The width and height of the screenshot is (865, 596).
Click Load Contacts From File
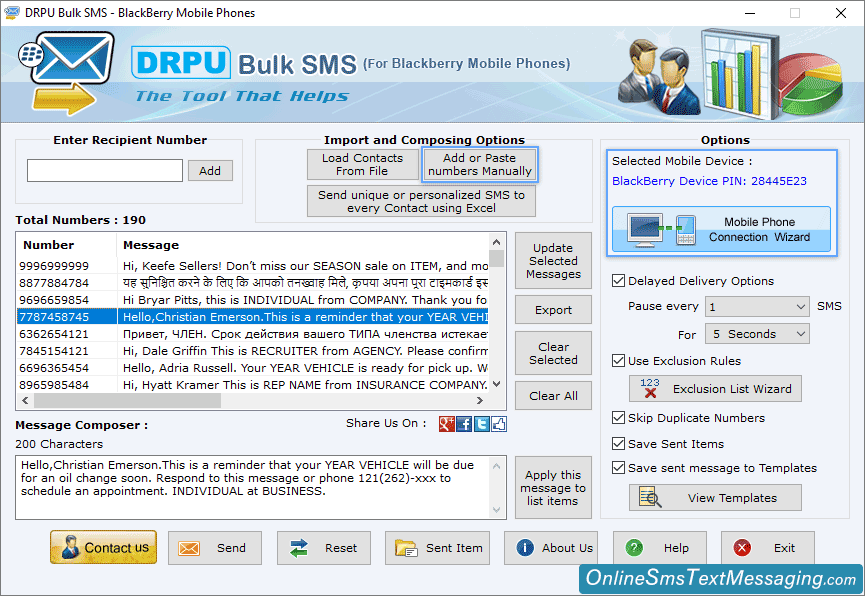[x=362, y=164]
